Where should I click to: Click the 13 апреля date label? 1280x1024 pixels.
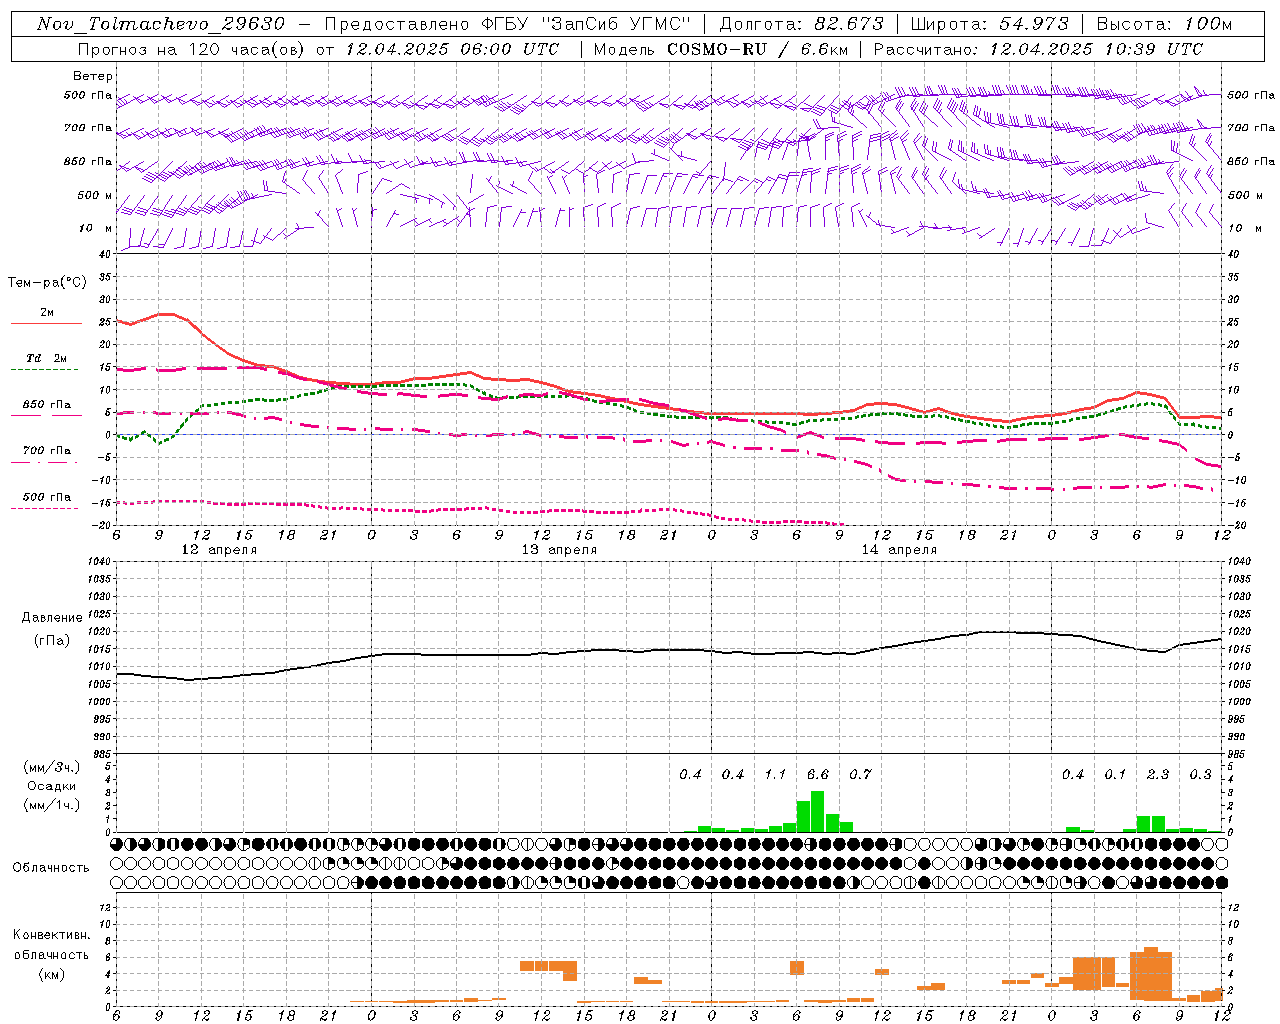[559, 550]
